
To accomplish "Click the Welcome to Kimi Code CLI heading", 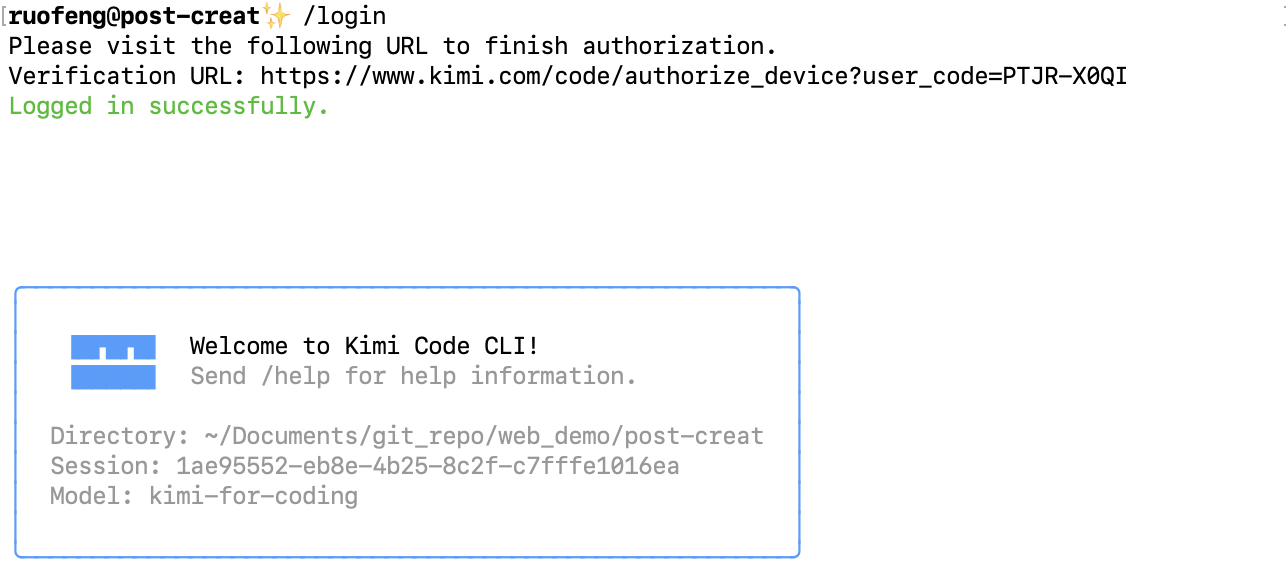I will click(x=365, y=346).
